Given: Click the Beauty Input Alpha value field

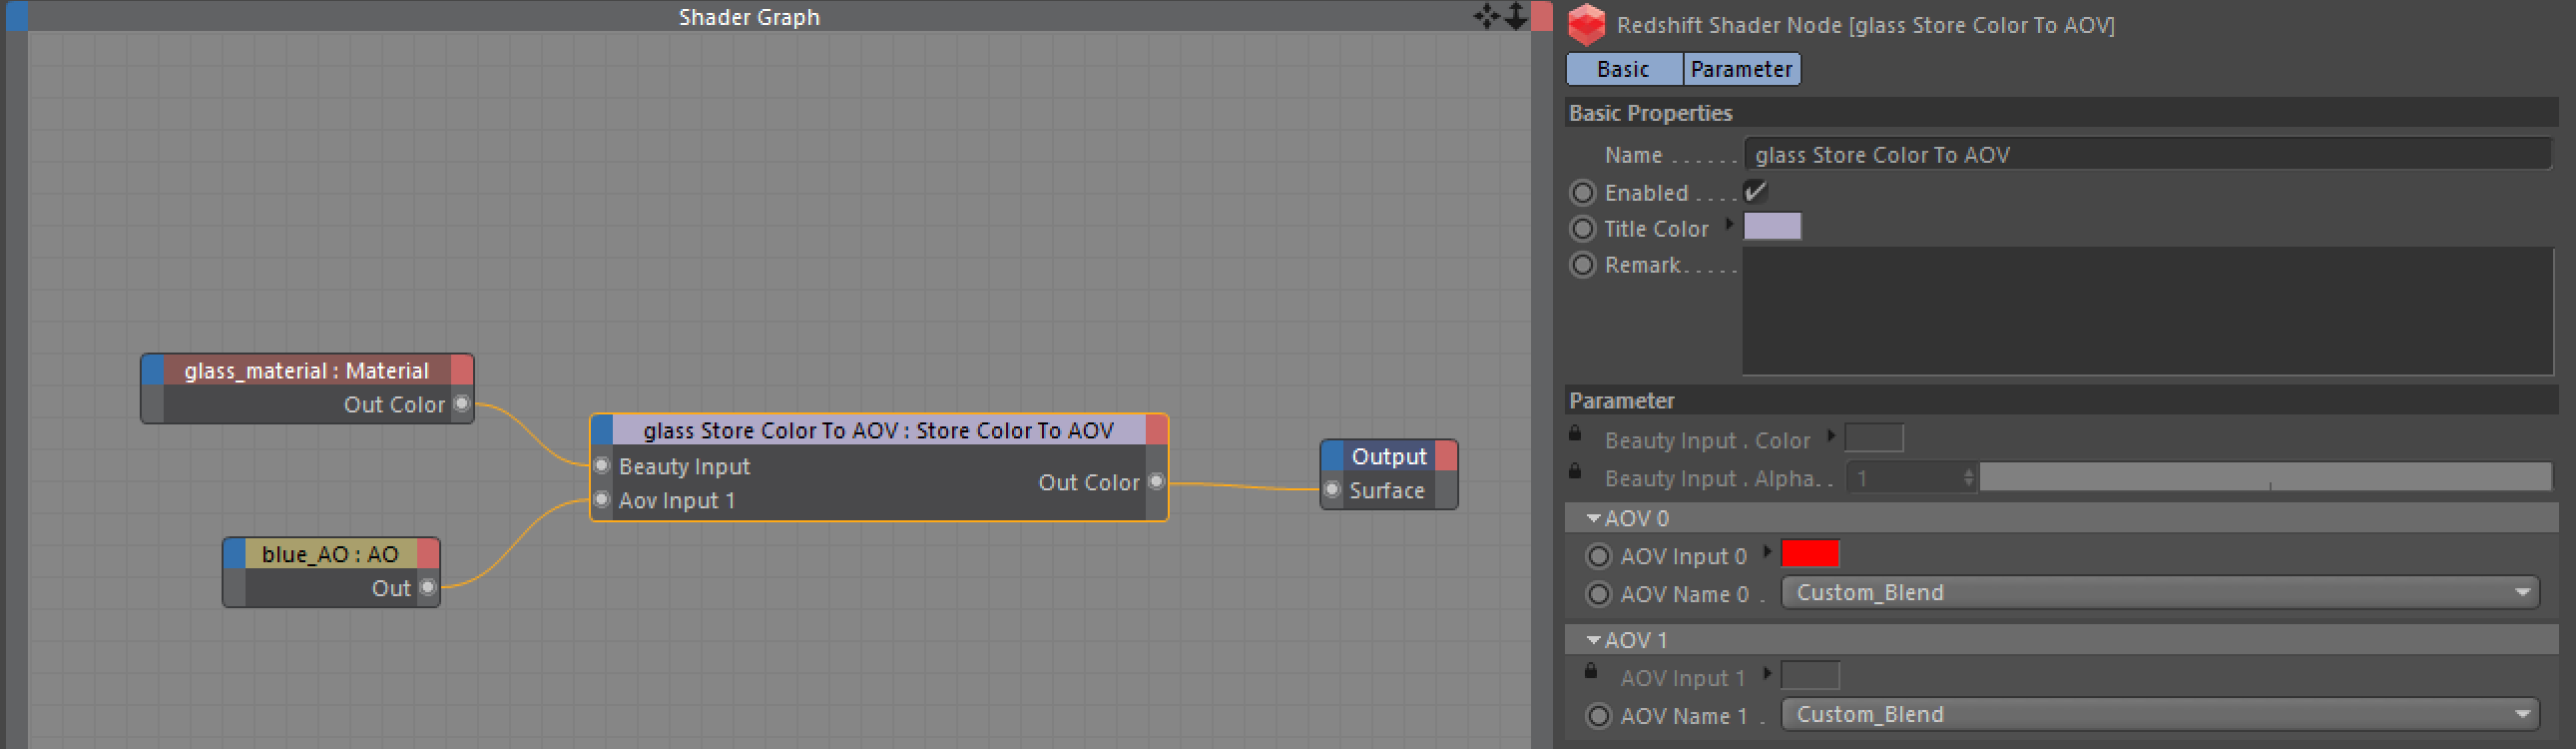Looking at the screenshot, I should pyautogui.click(x=1904, y=478).
